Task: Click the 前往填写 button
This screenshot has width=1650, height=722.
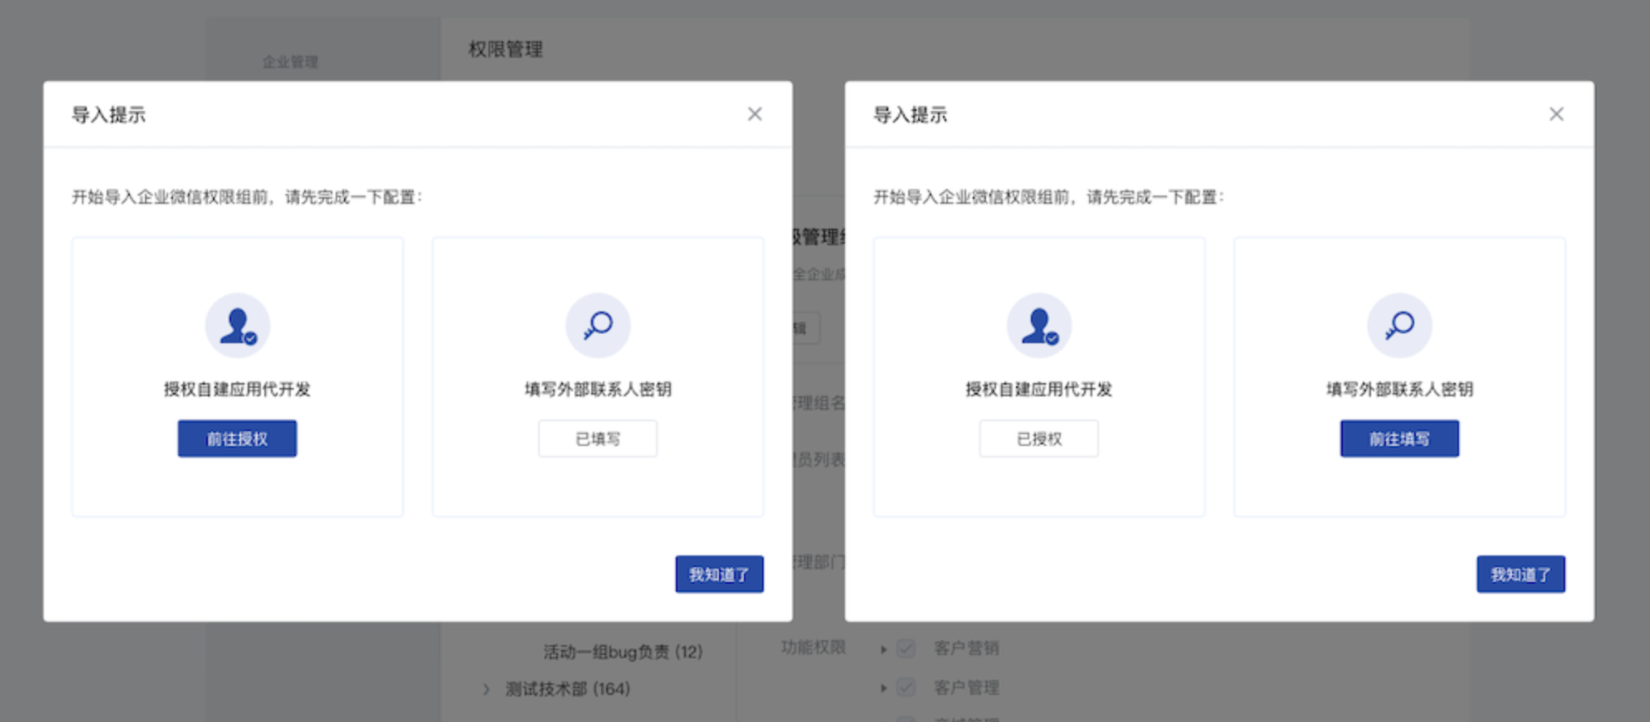Action: tap(1400, 439)
